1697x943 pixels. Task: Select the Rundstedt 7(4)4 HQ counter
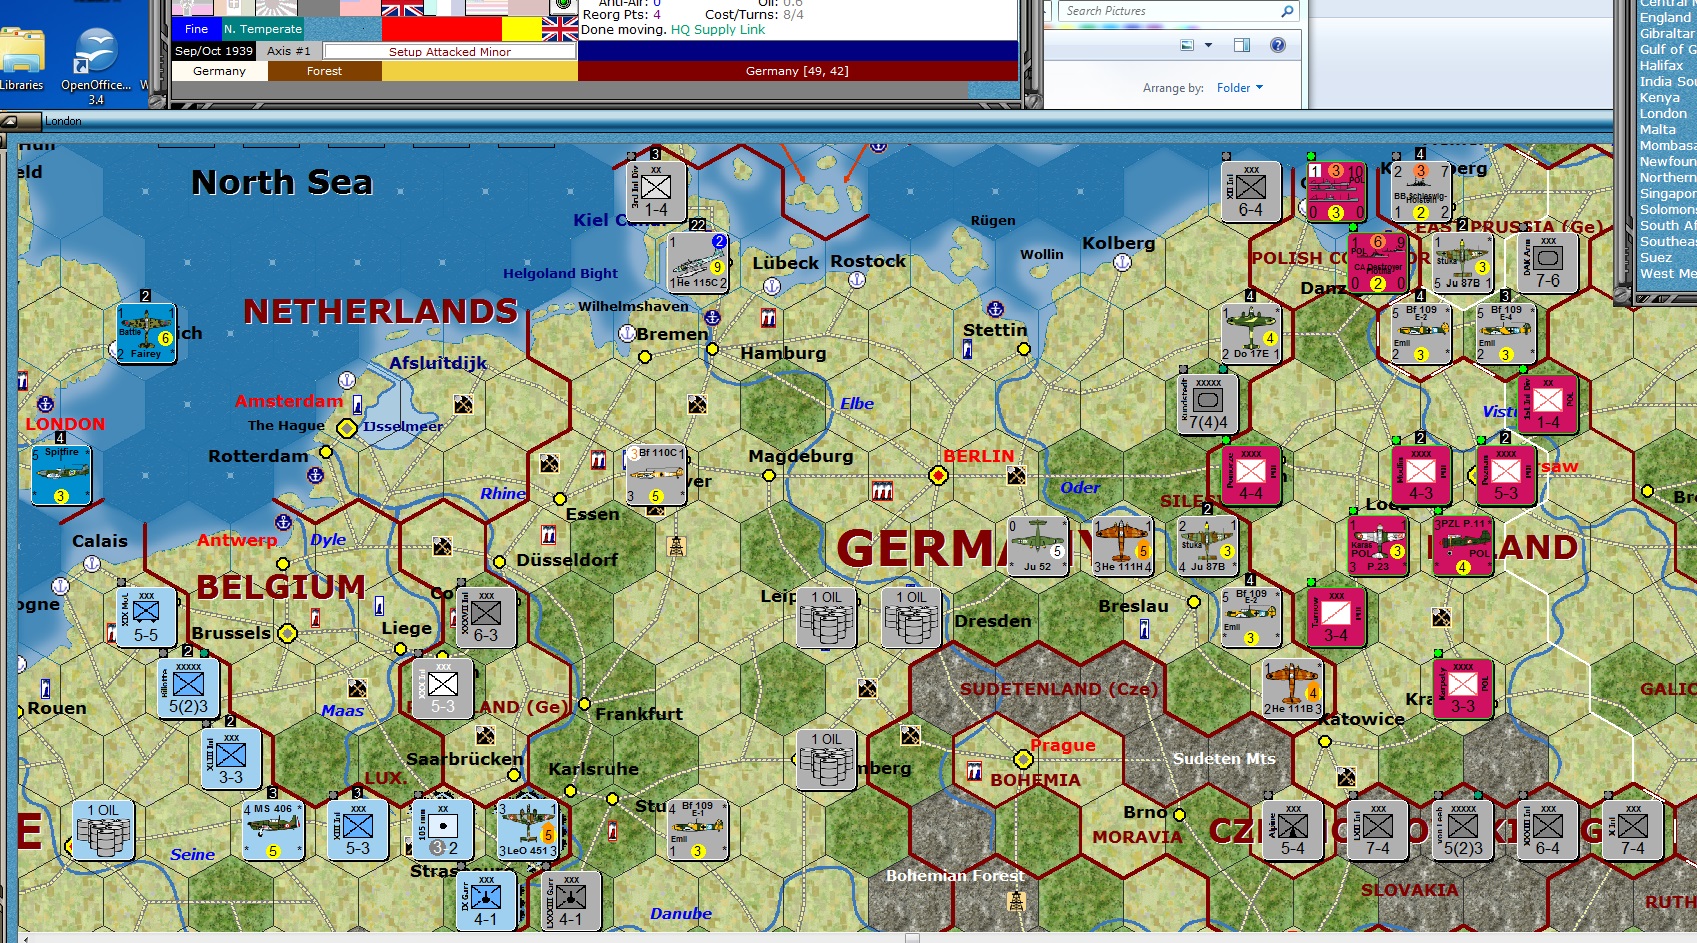pos(1208,404)
